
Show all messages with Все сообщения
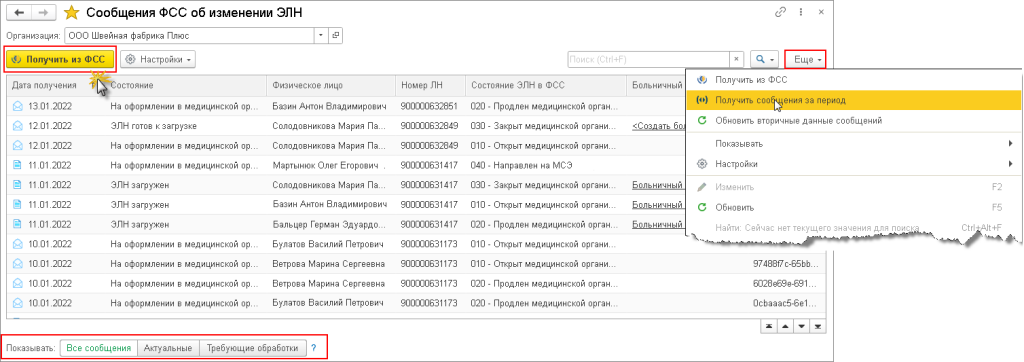coord(99,348)
